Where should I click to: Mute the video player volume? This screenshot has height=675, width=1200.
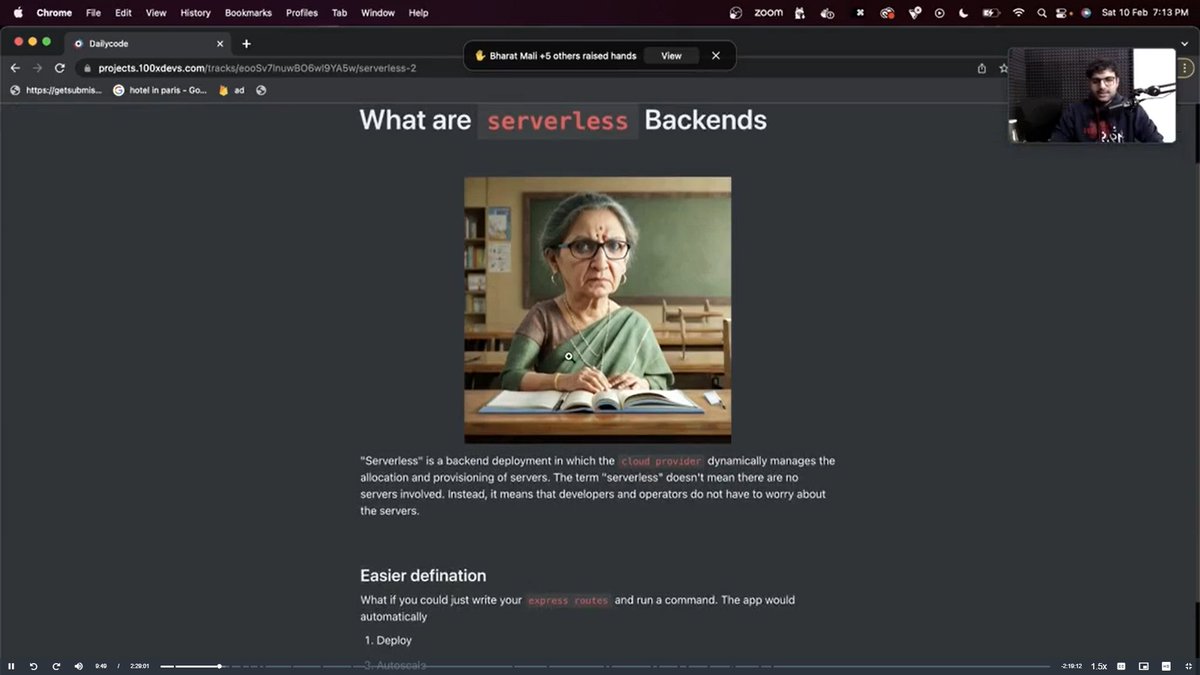tap(79, 666)
